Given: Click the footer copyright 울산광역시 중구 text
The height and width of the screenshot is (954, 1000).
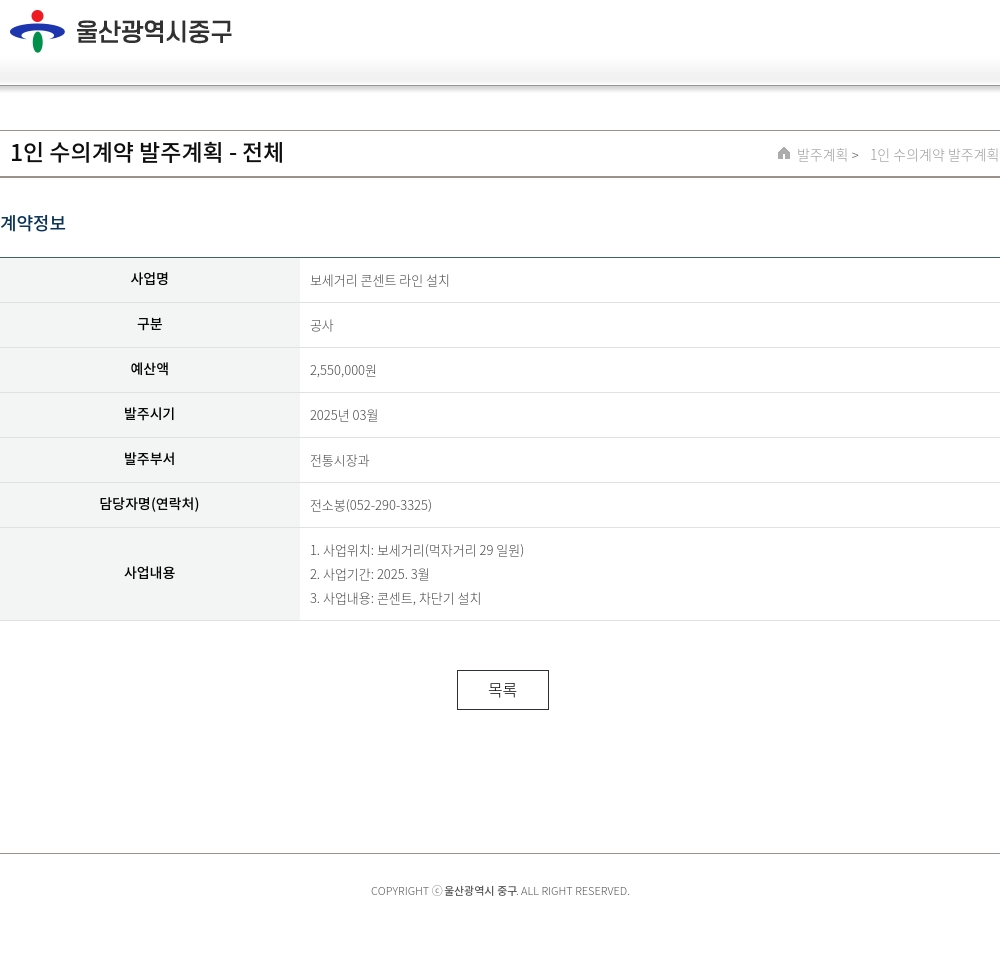Looking at the screenshot, I should (x=480, y=891).
